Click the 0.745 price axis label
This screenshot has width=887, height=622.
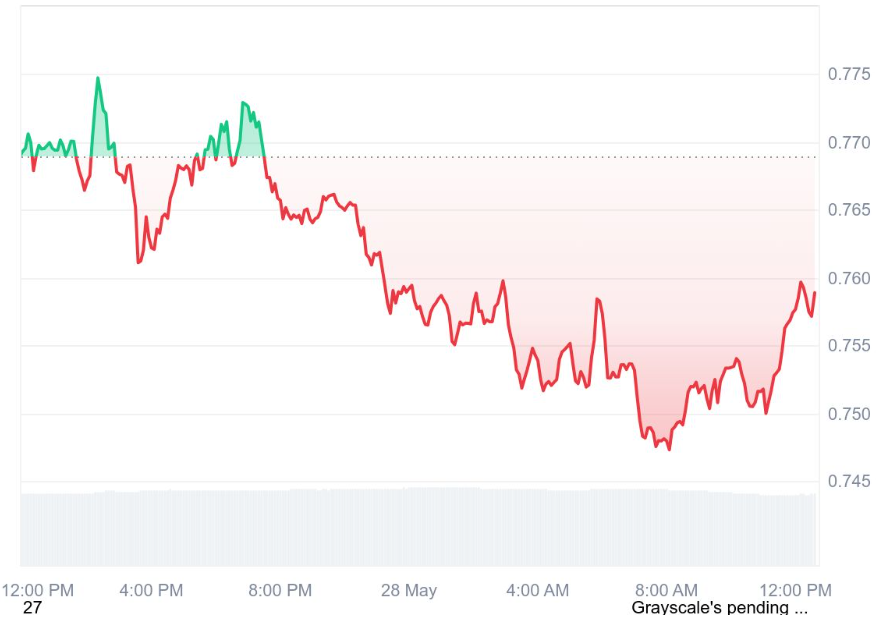(849, 481)
